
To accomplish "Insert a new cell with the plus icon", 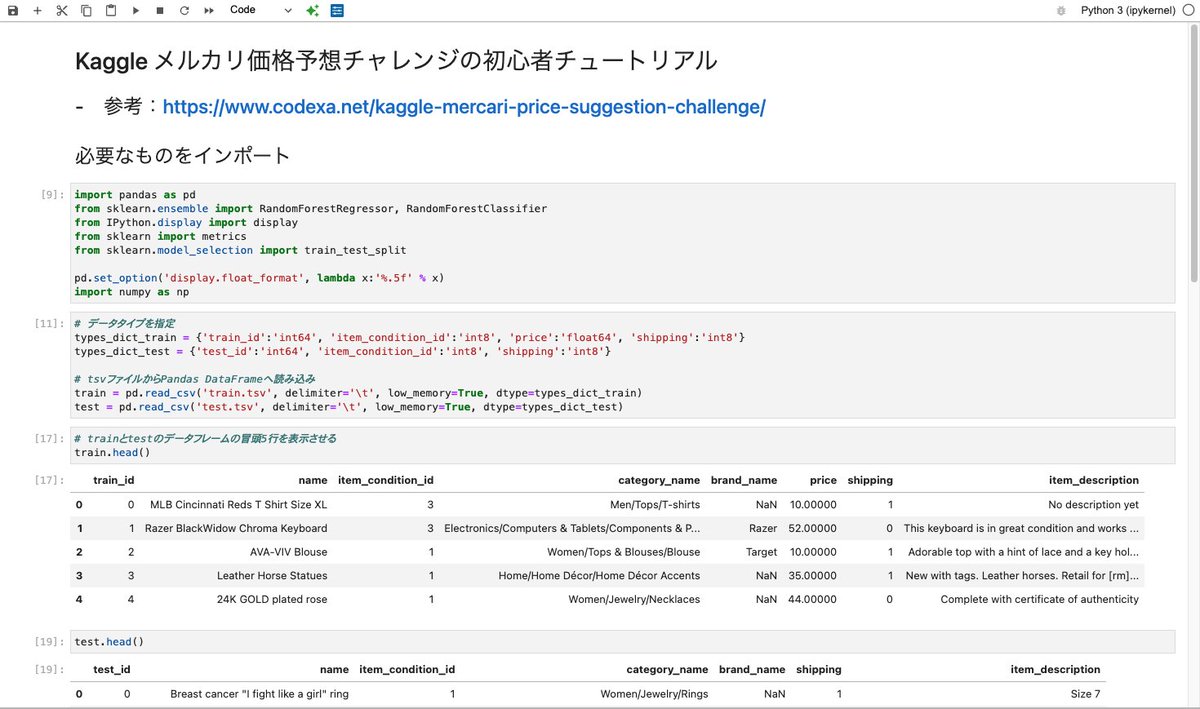I will (x=37, y=10).
